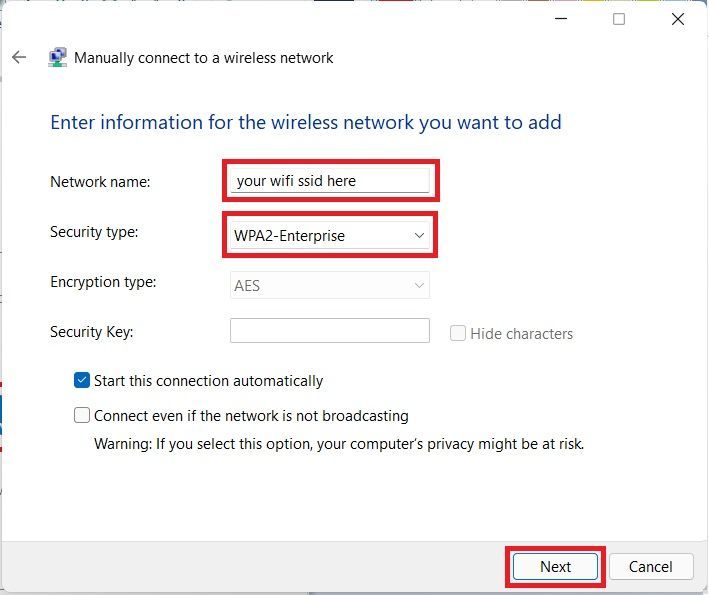Click the Security type chevron arrow
Screen dimensions: 709x595
tap(419, 236)
